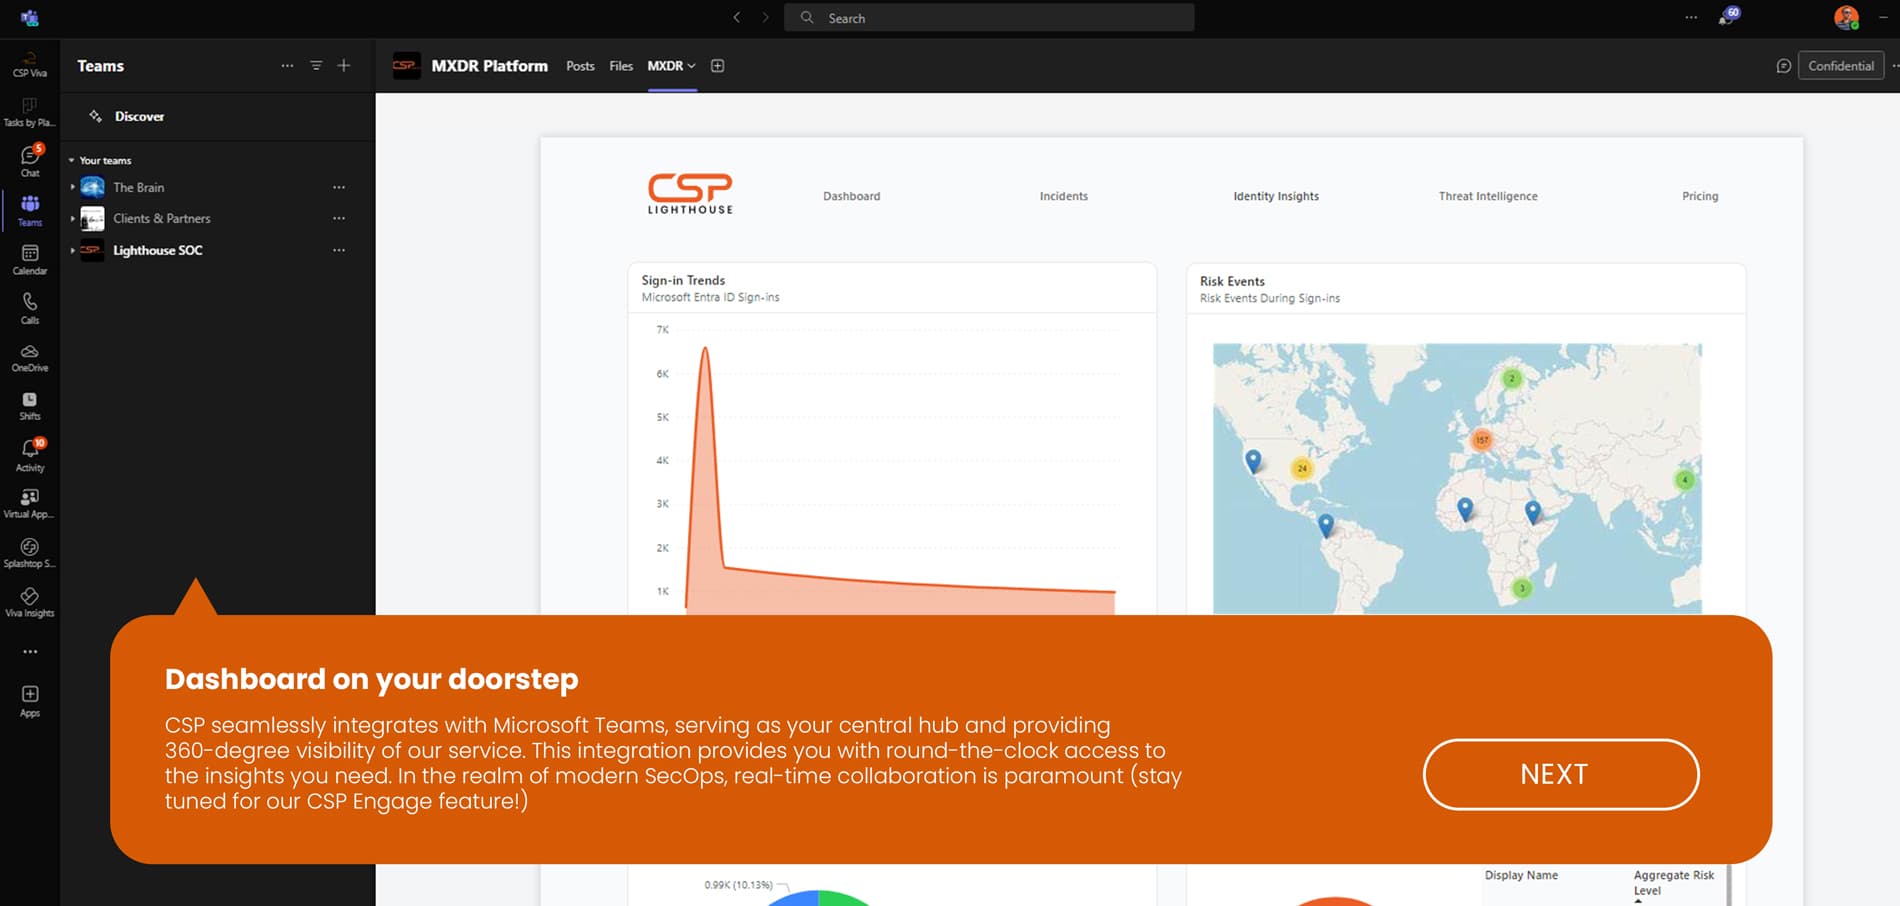
Task: Click the Search box
Action: [989, 18]
